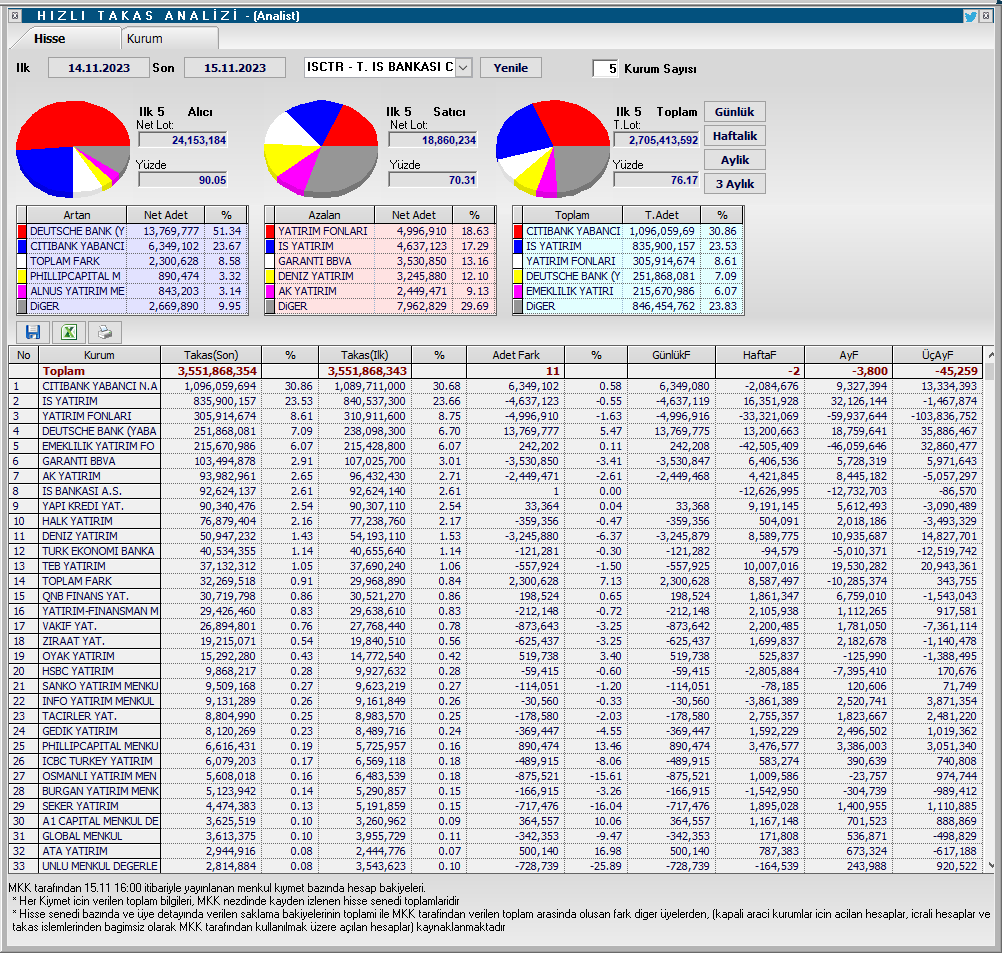Open the Twitter bird icon in title bar

click(x=970, y=16)
